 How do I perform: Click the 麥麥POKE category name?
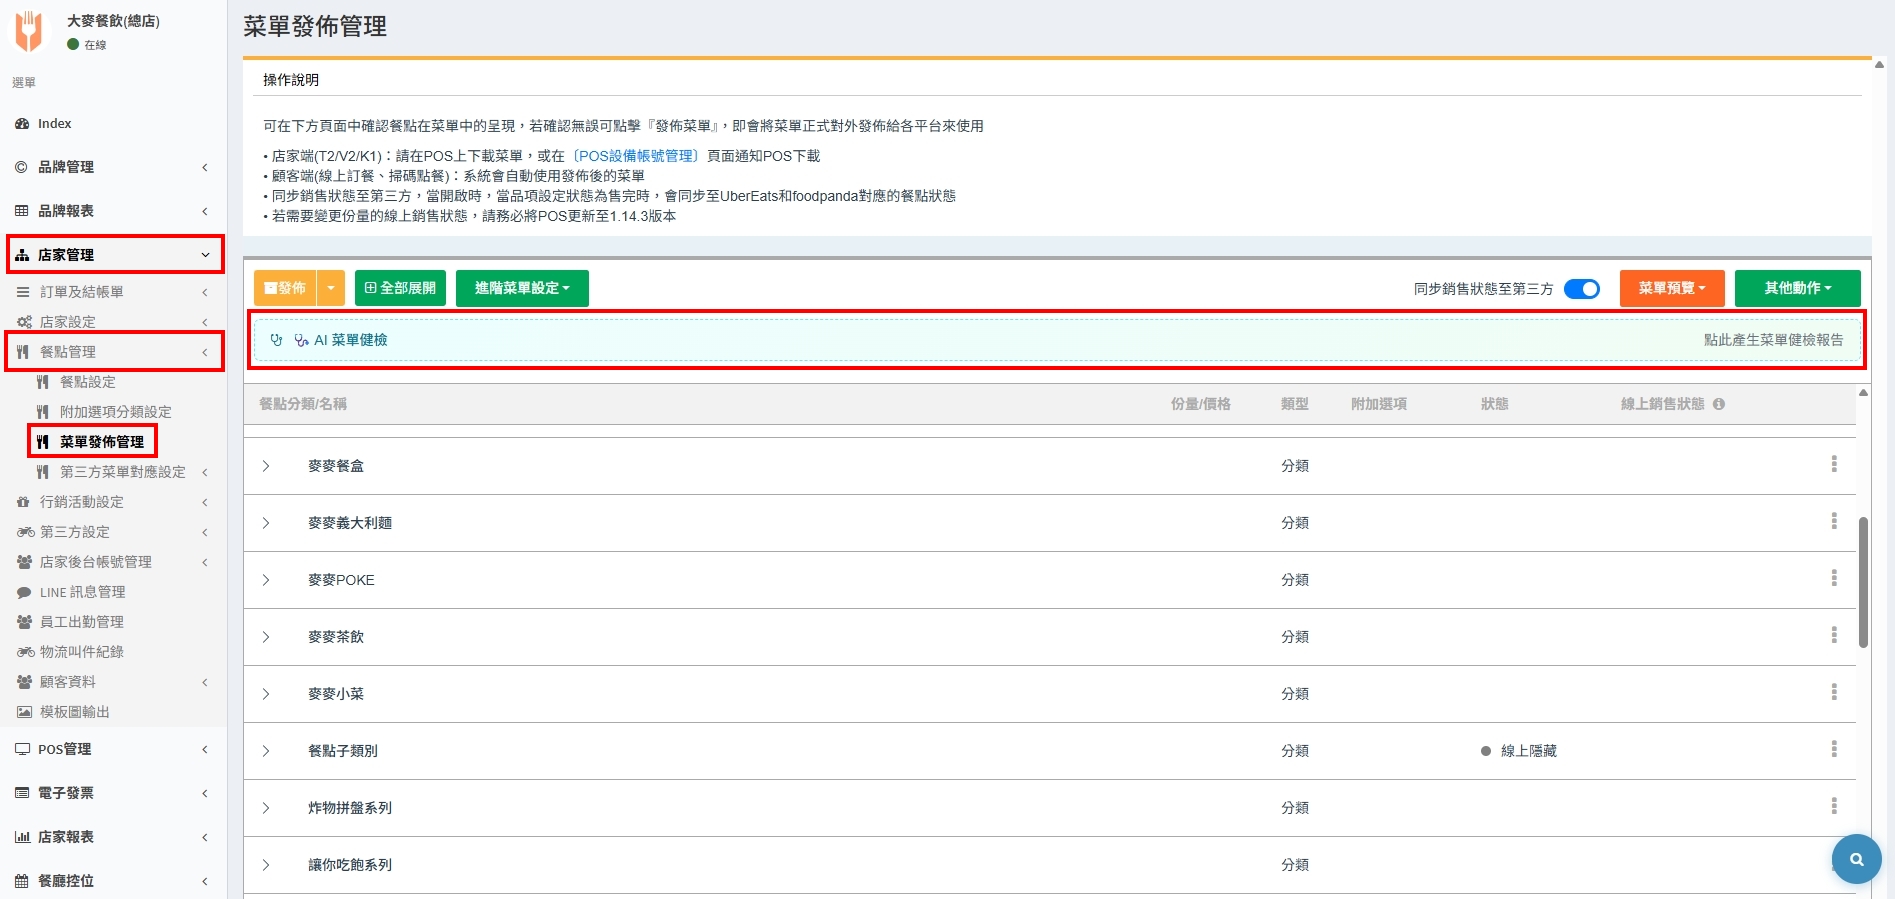341,580
